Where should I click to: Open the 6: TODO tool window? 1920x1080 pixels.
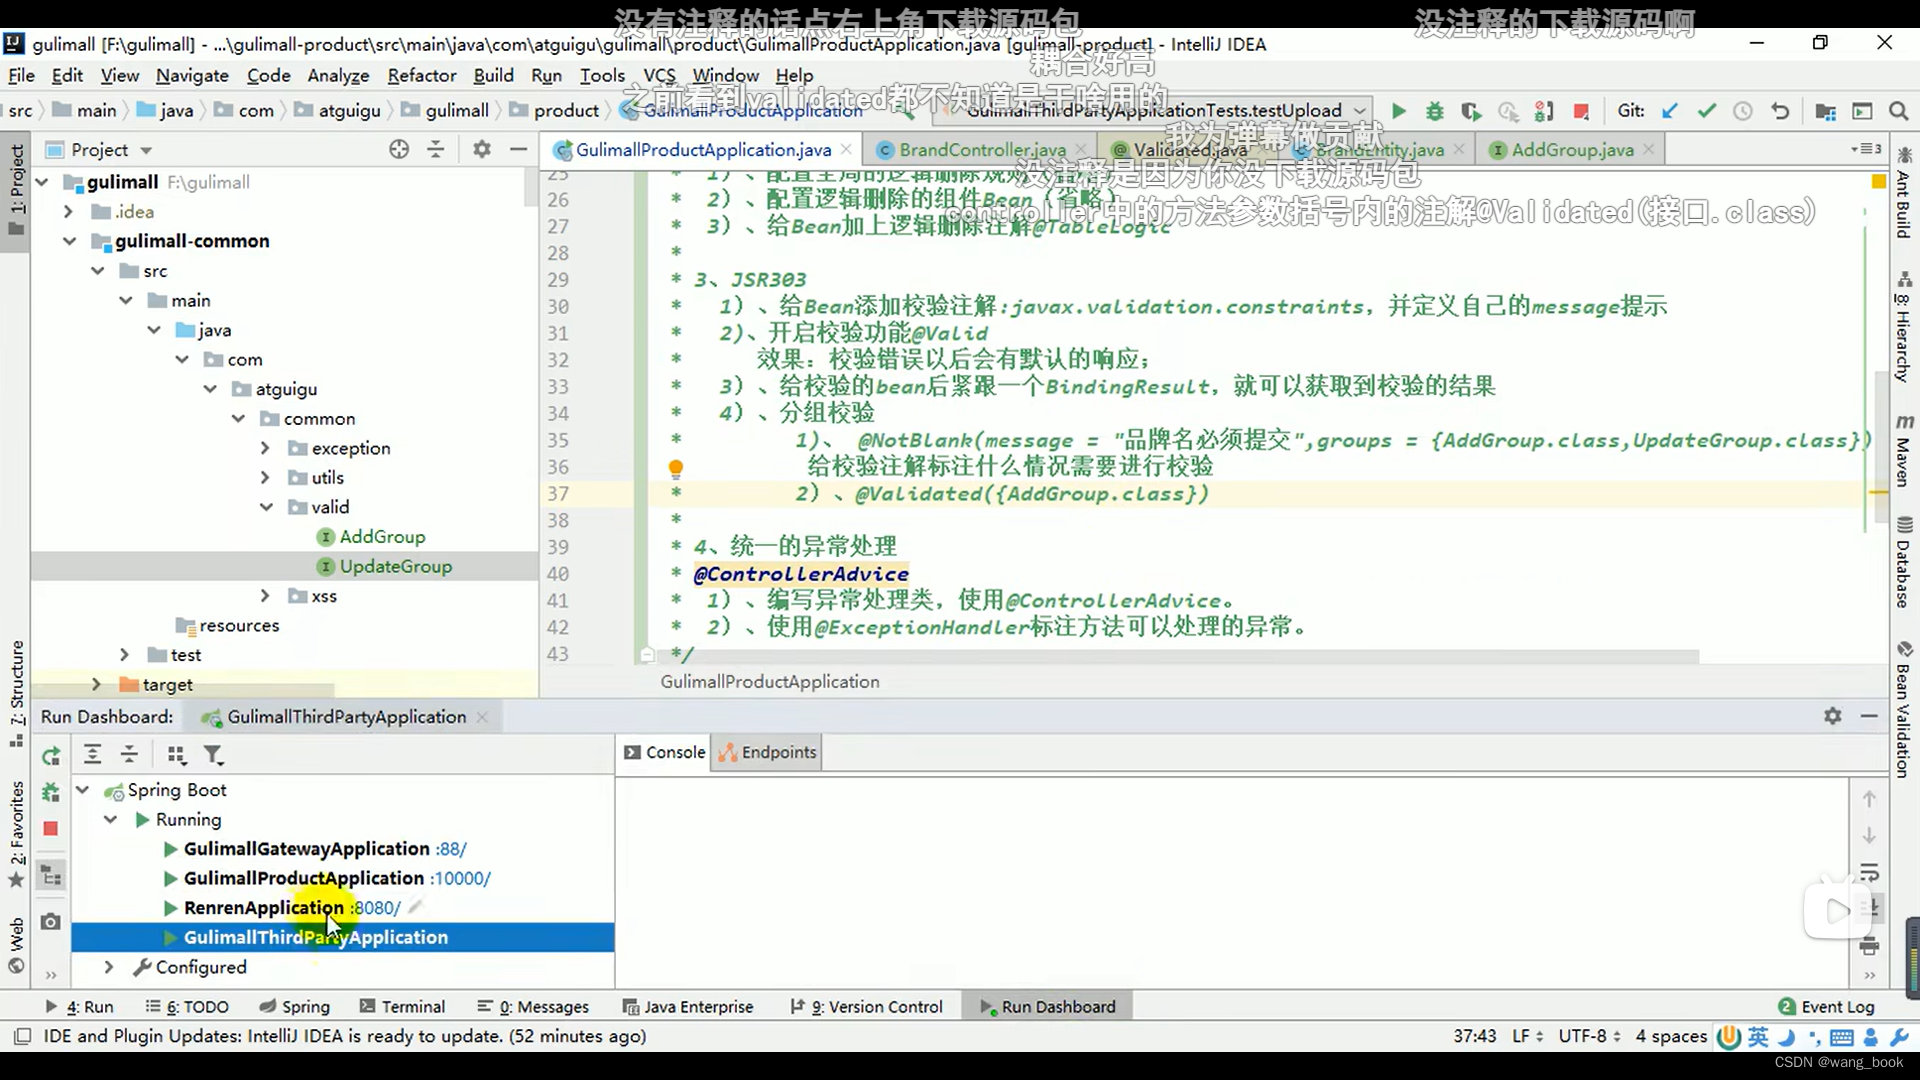187,1006
